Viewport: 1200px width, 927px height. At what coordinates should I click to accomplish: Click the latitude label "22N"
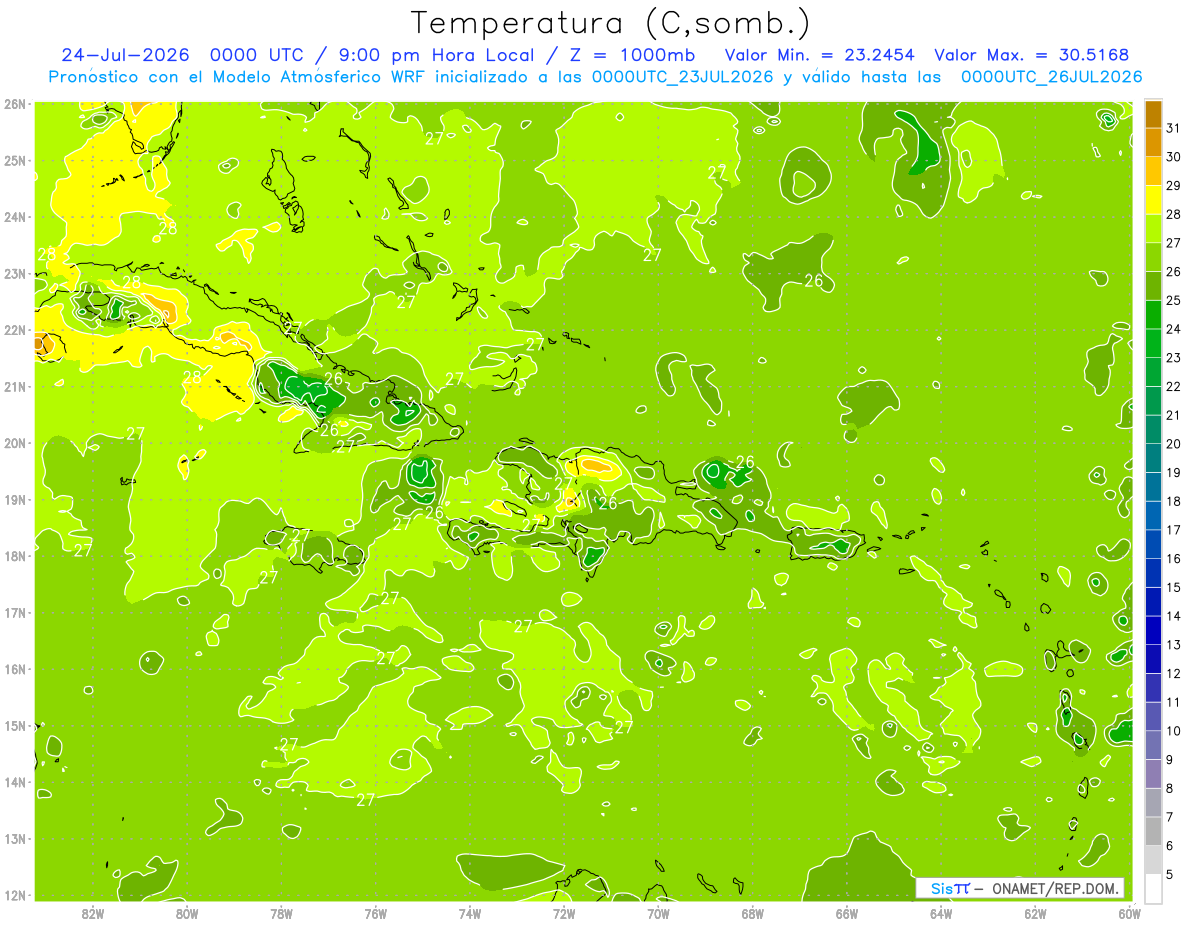(x=15, y=330)
